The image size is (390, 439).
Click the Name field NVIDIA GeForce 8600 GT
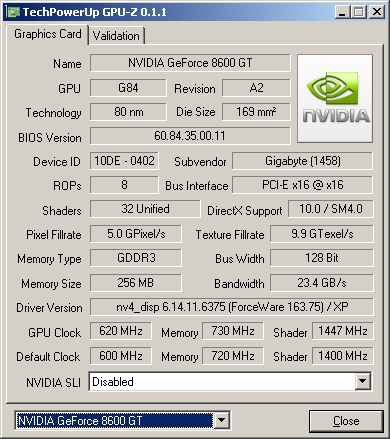click(x=190, y=63)
